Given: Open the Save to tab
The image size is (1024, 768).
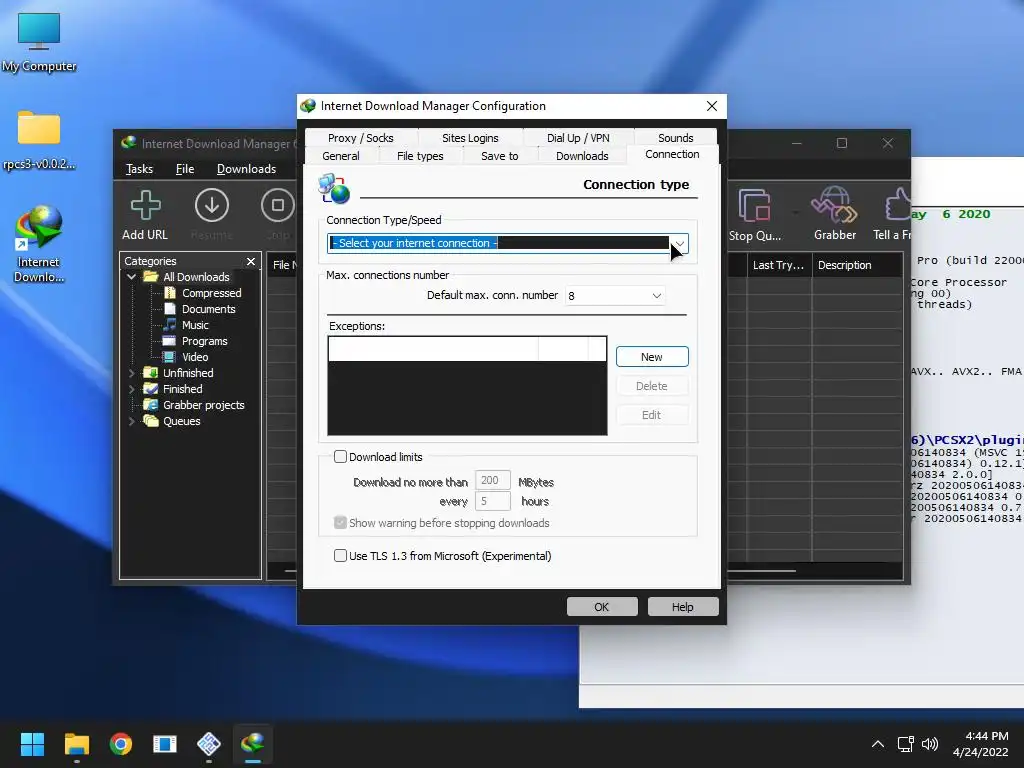Looking at the screenshot, I should 500,156.
